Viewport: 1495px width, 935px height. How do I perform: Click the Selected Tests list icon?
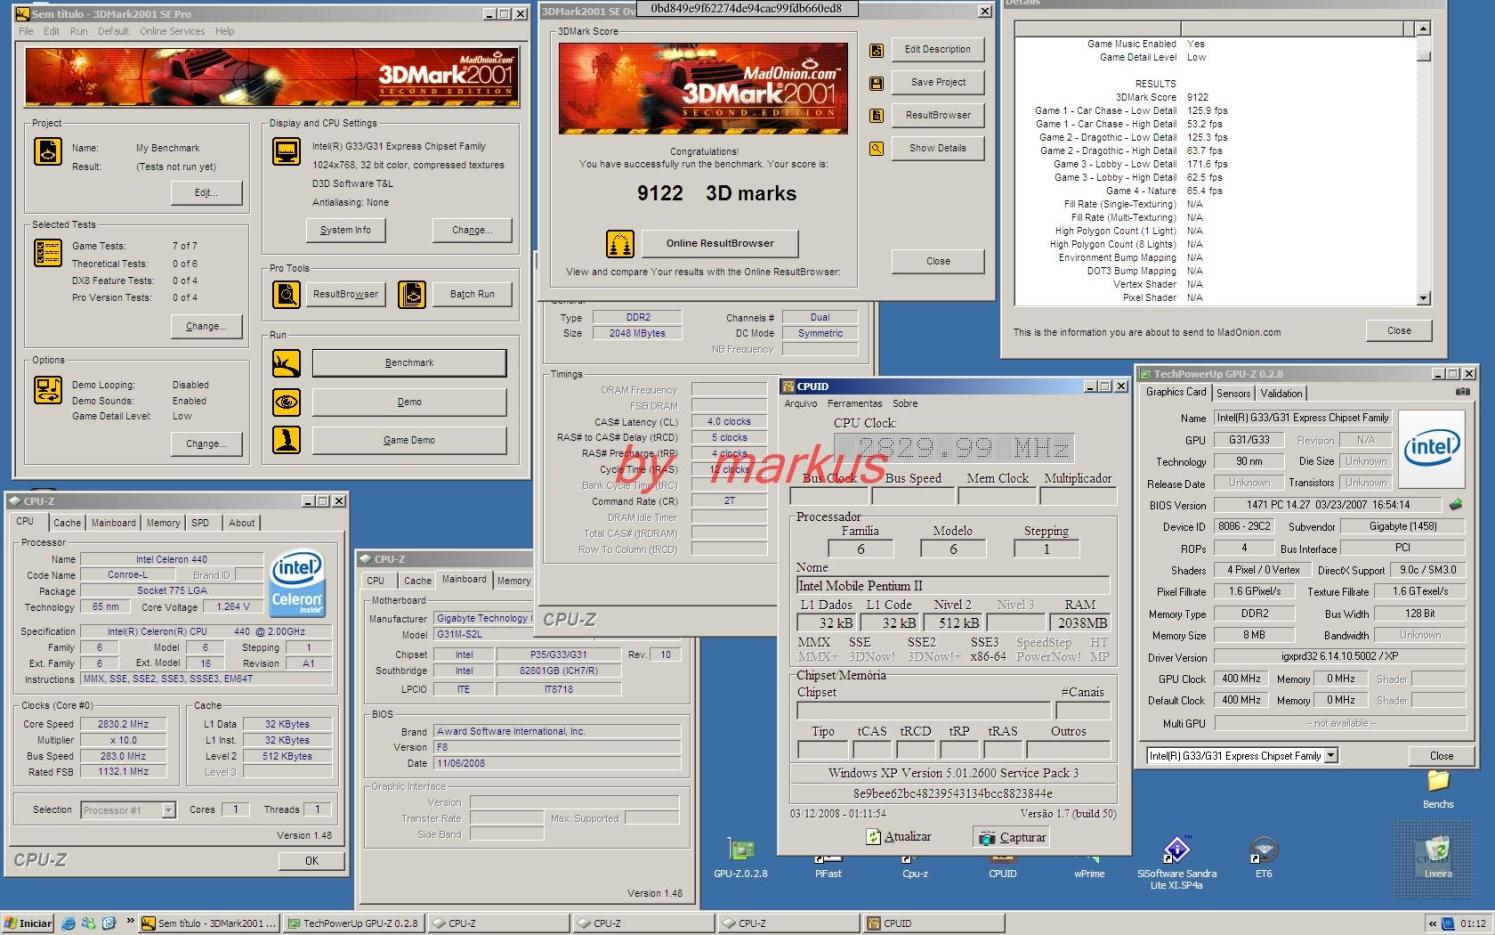tap(48, 252)
